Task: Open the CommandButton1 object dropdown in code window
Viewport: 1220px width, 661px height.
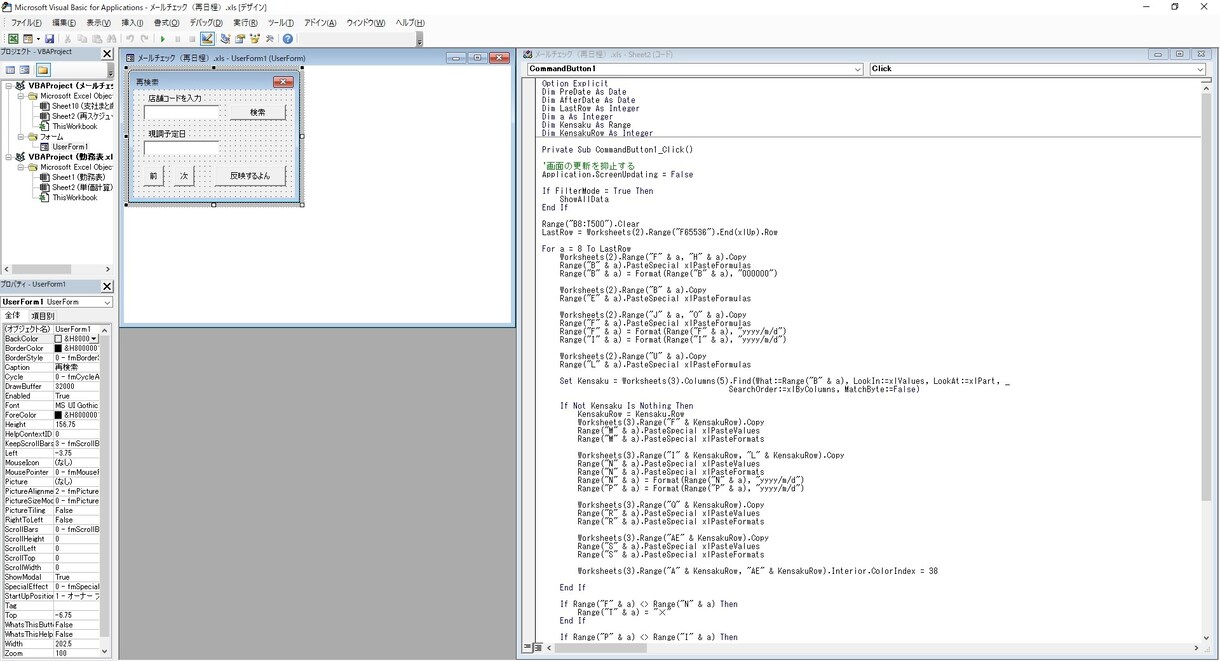Action: pos(858,69)
